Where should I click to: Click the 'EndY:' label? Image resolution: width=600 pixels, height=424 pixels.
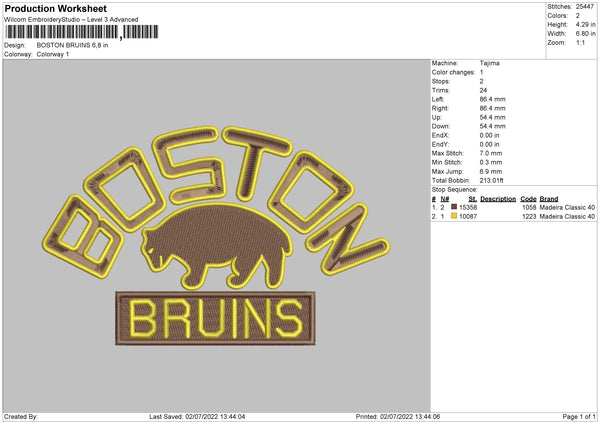click(440, 144)
